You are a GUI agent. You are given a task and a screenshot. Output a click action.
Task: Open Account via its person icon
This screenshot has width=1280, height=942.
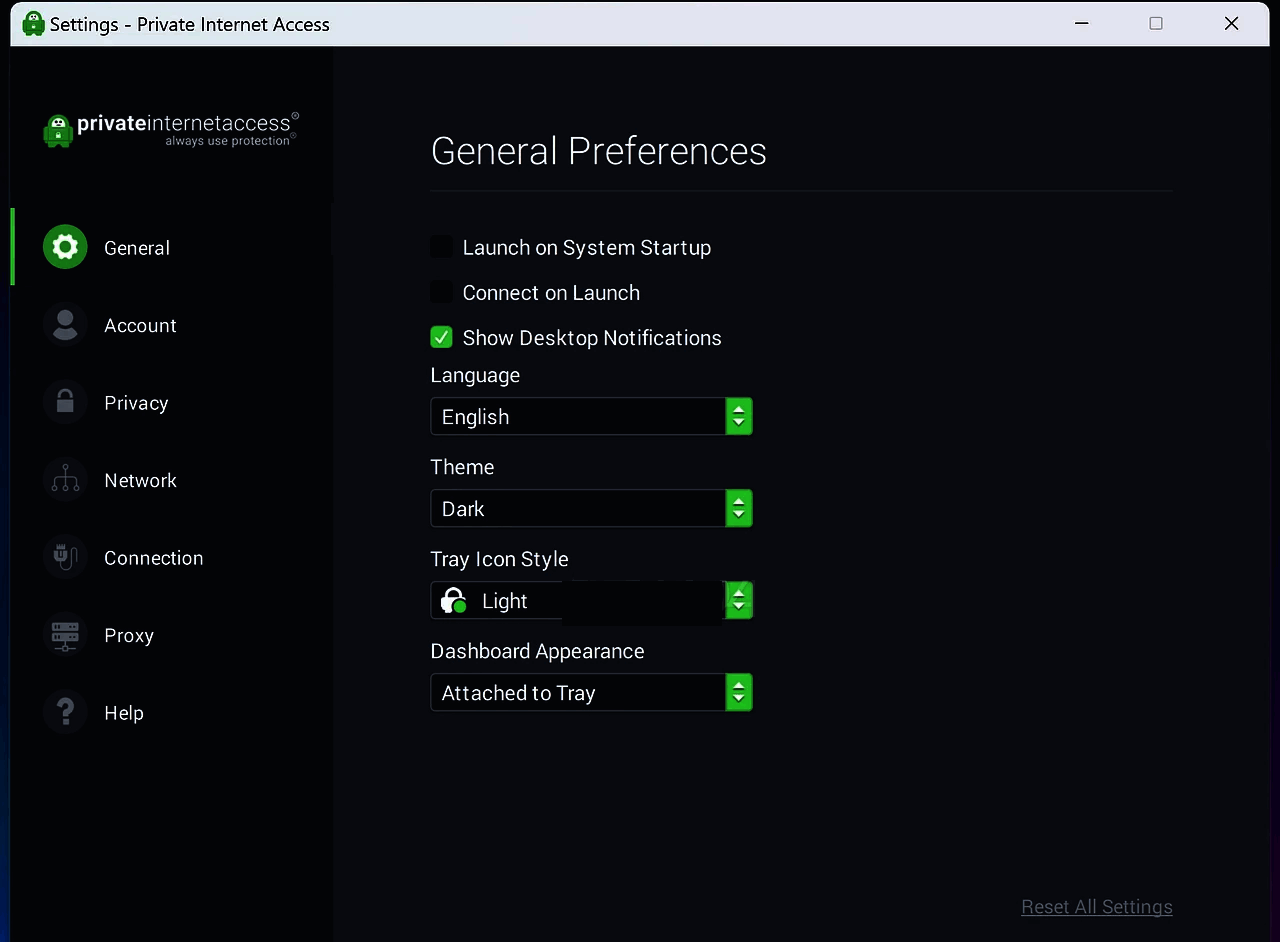[65, 325]
